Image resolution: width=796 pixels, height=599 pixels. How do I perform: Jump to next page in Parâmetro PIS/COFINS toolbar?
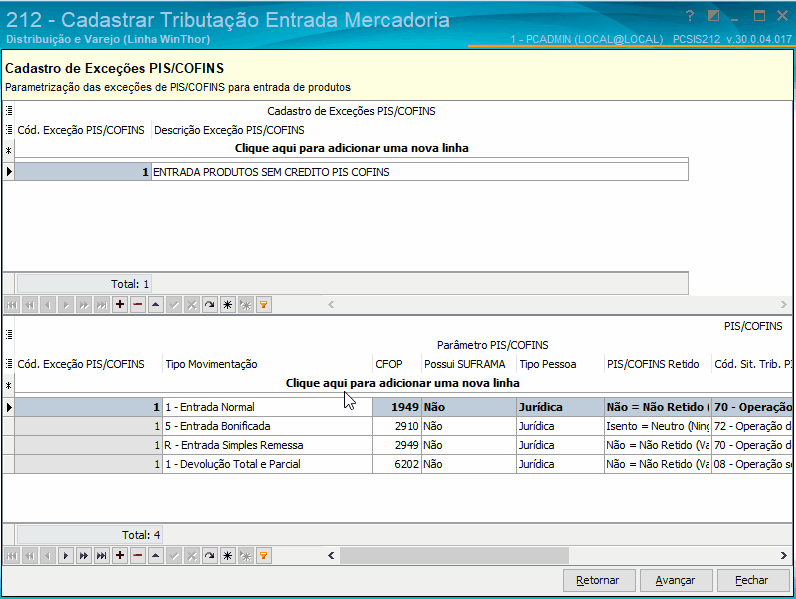[84, 555]
